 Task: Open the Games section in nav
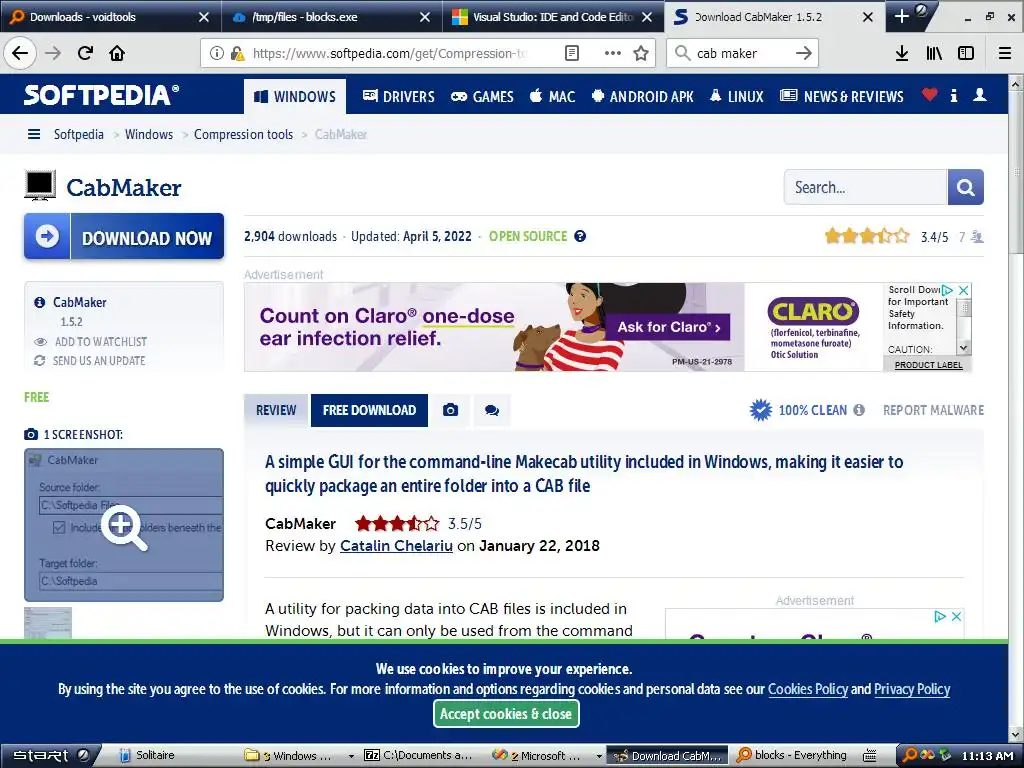(x=483, y=97)
